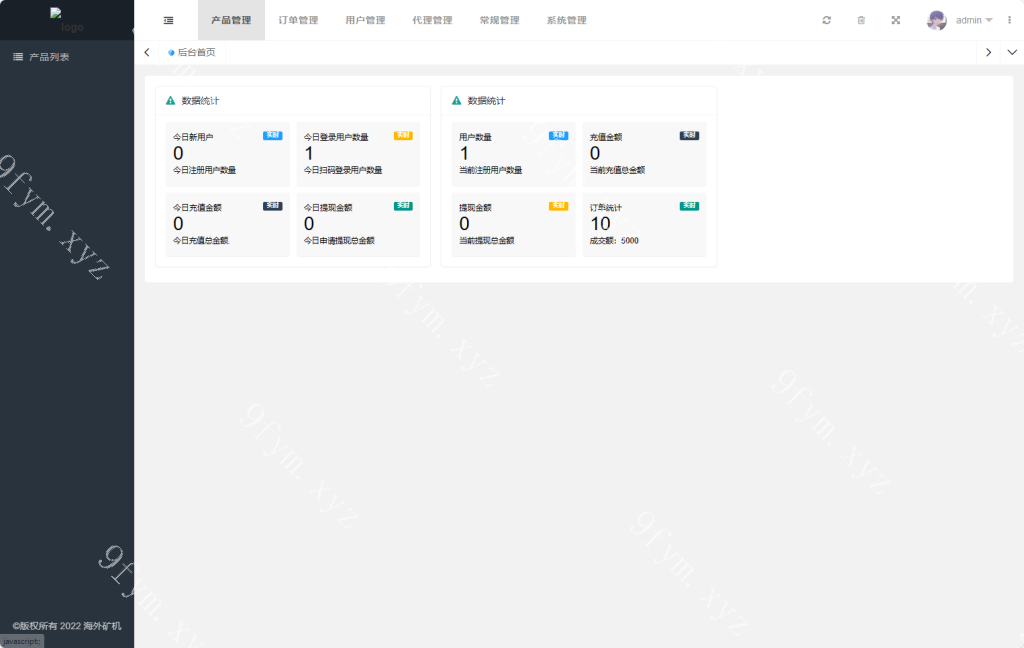Click the blue 实时 badge on 今日新用户
This screenshot has height=648, width=1024.
[273, 135]
